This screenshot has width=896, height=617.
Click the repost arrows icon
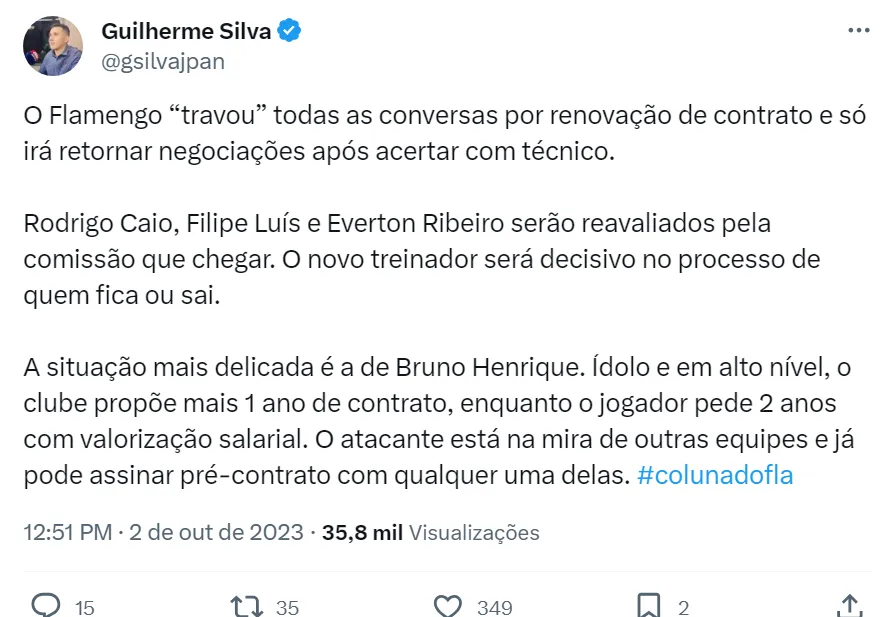pos(246,606)
